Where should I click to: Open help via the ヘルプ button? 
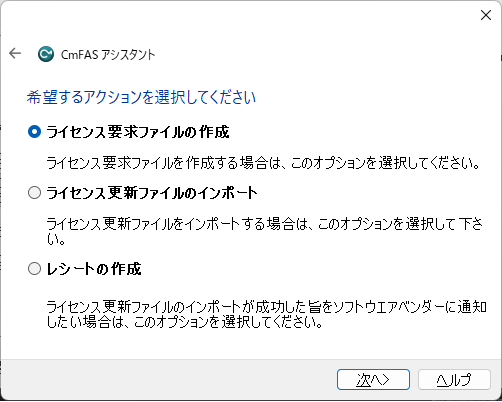tap(454, 379)
